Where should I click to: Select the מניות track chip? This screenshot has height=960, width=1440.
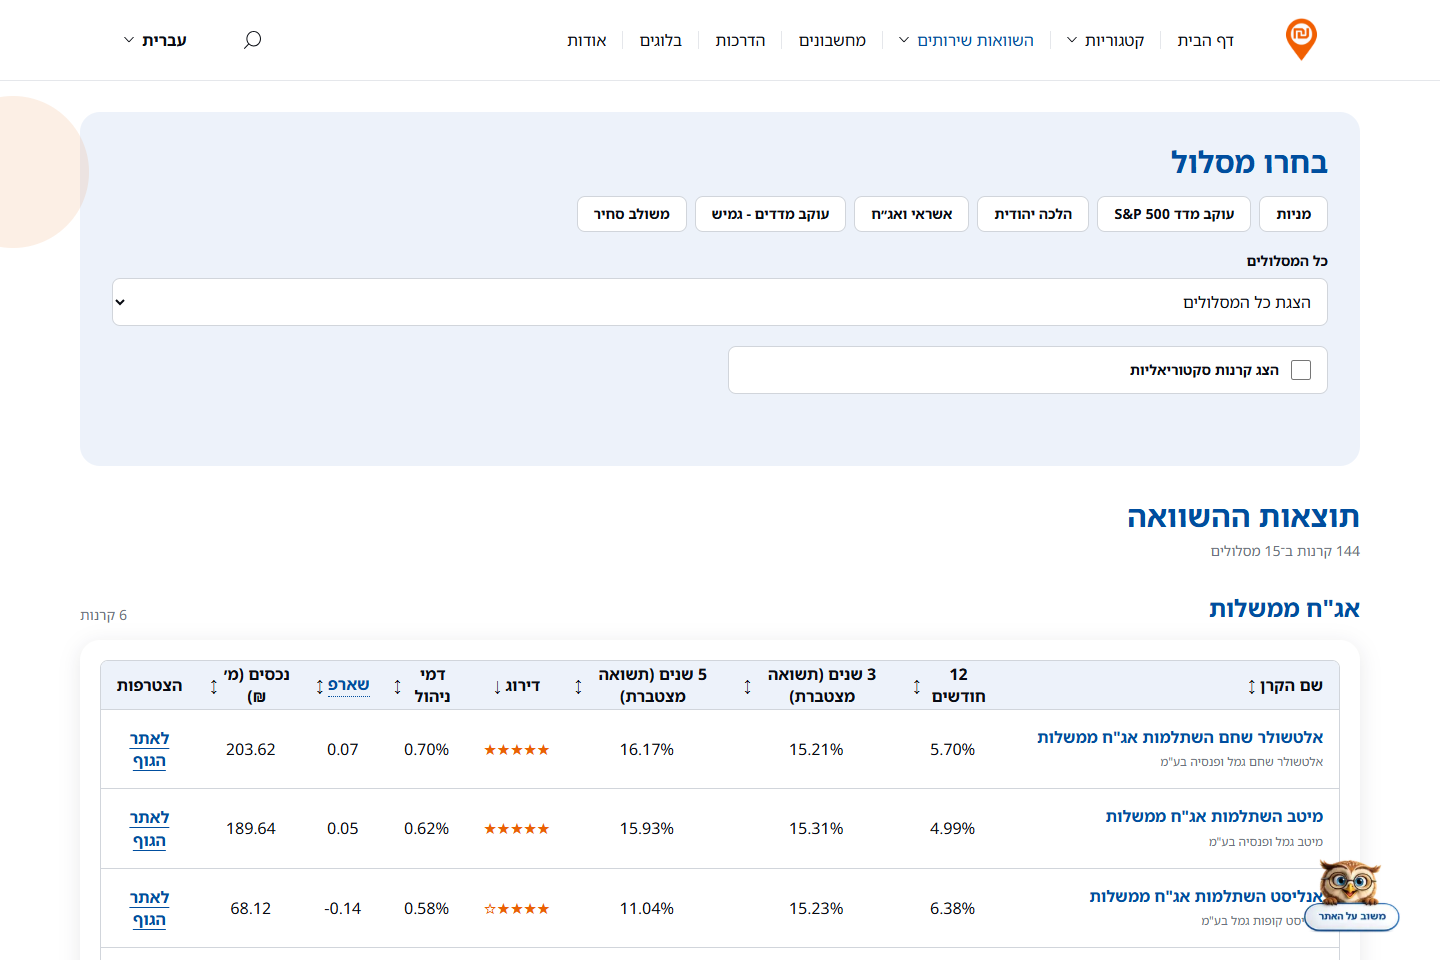[x=1294, y=214]
